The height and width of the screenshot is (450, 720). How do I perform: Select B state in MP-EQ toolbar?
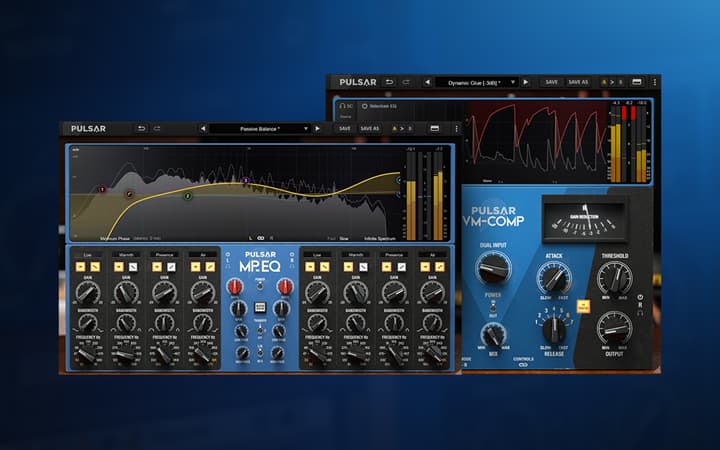[x=410, y=129]
